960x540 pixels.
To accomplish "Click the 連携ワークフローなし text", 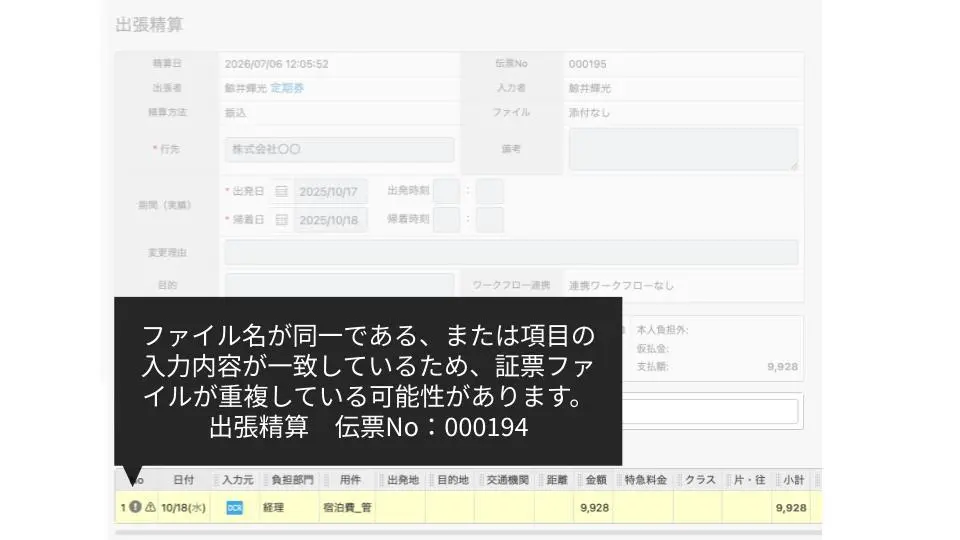I will [621, 285].
